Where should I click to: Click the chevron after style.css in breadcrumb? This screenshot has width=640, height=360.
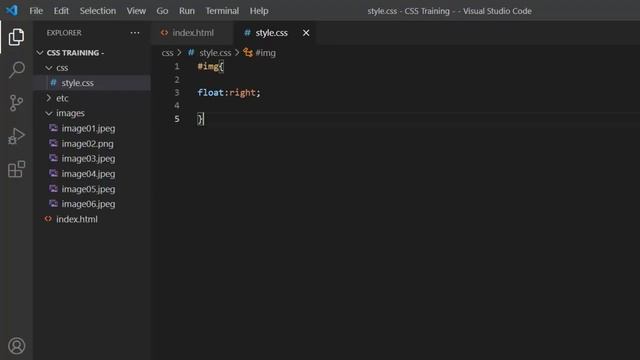click(237, 53)
